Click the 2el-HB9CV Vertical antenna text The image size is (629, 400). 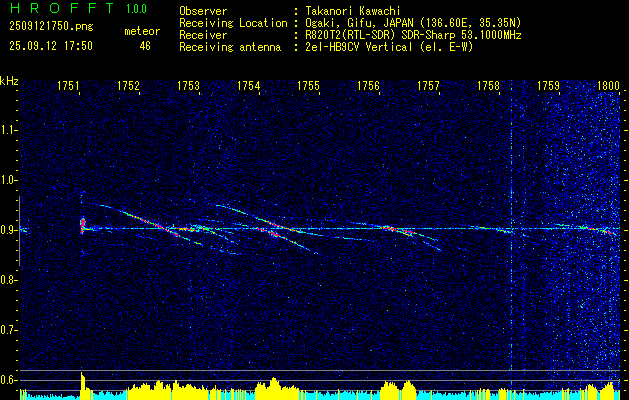[x=388, y=47]
